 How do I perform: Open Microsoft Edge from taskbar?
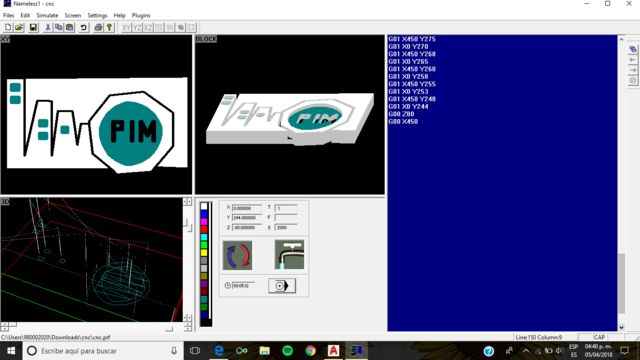219,351
